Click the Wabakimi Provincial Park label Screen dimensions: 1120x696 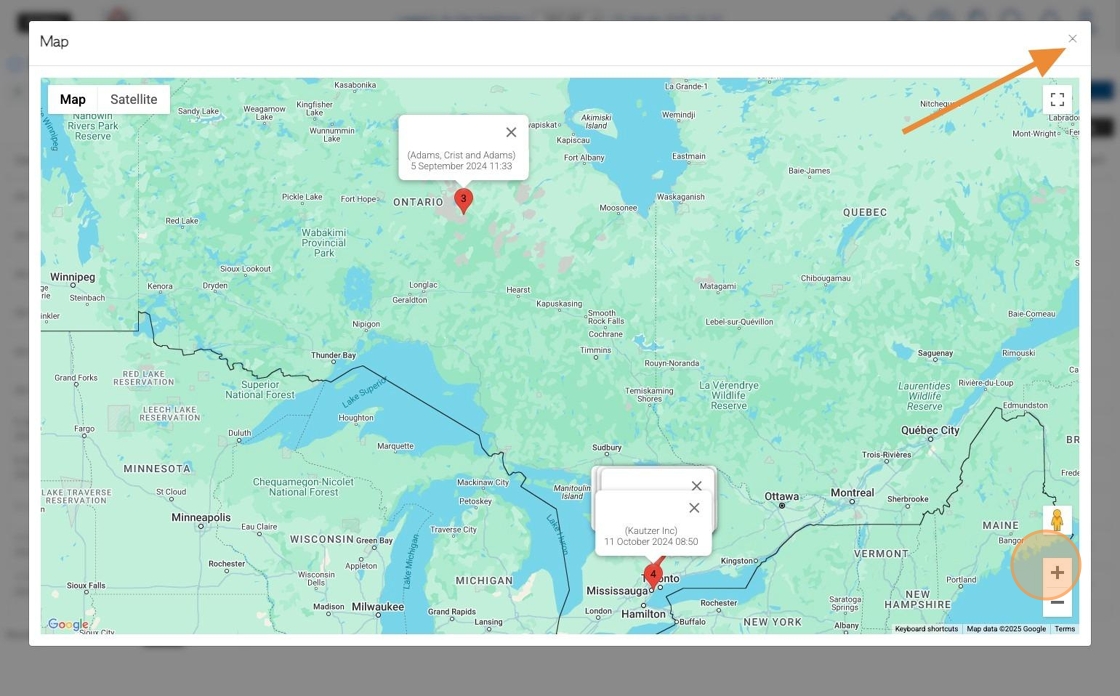[x=324, y=243]
